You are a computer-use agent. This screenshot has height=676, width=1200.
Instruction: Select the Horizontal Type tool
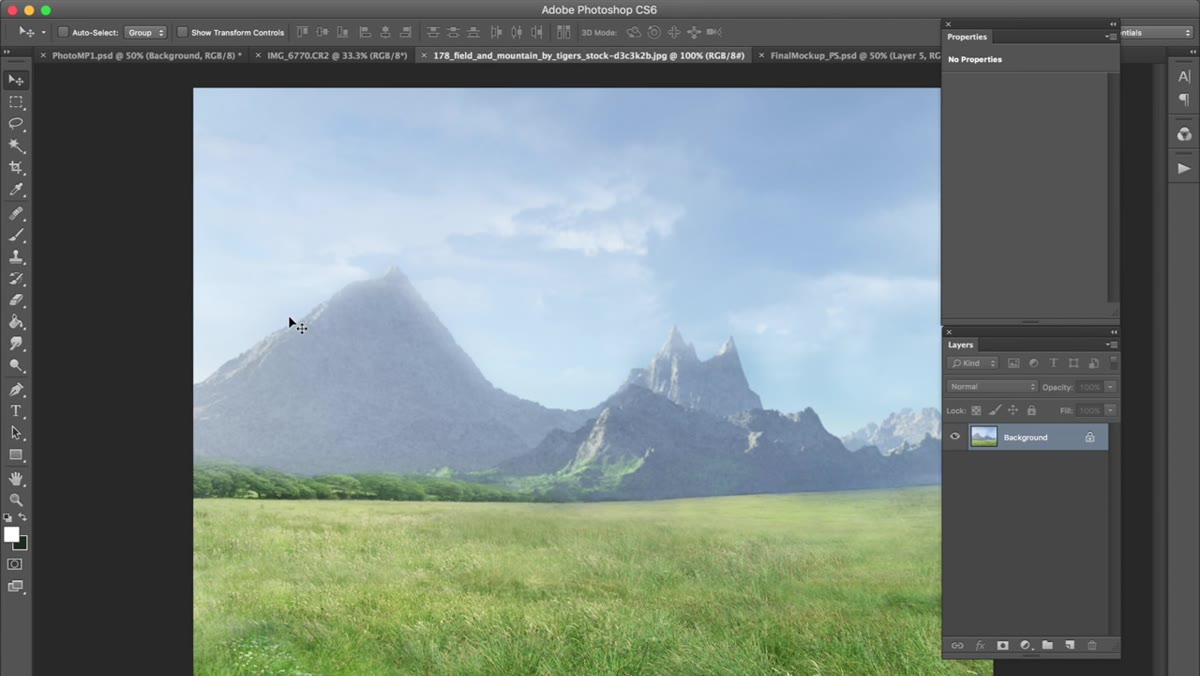16,411
